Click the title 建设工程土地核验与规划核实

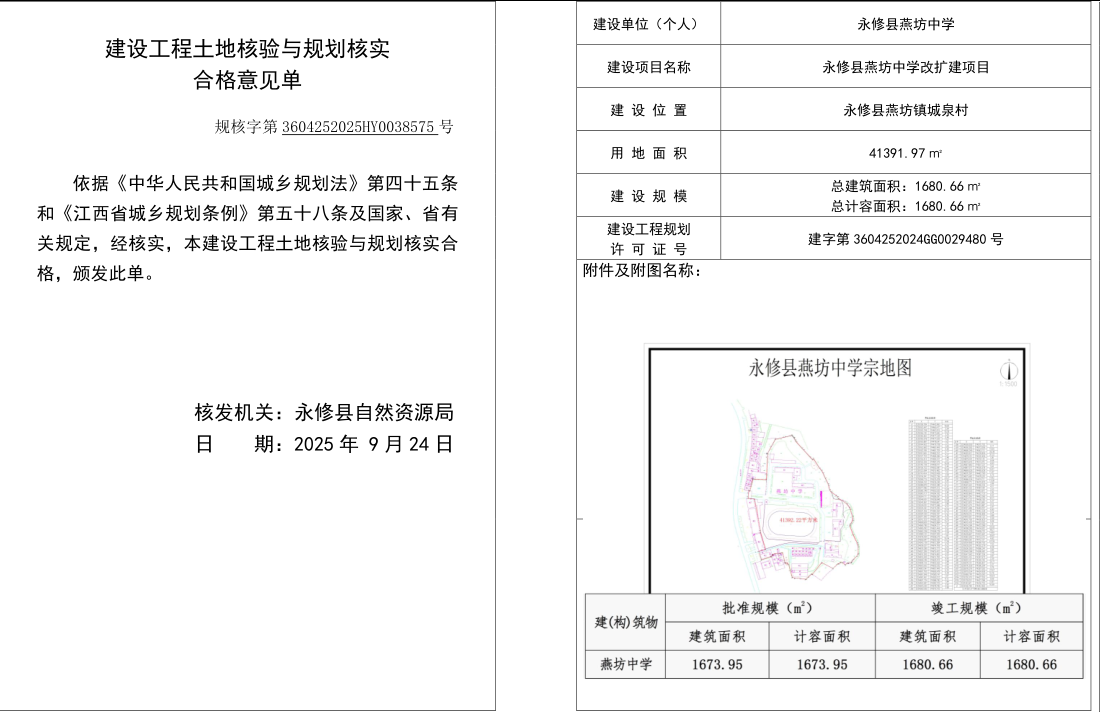(247, 50)
